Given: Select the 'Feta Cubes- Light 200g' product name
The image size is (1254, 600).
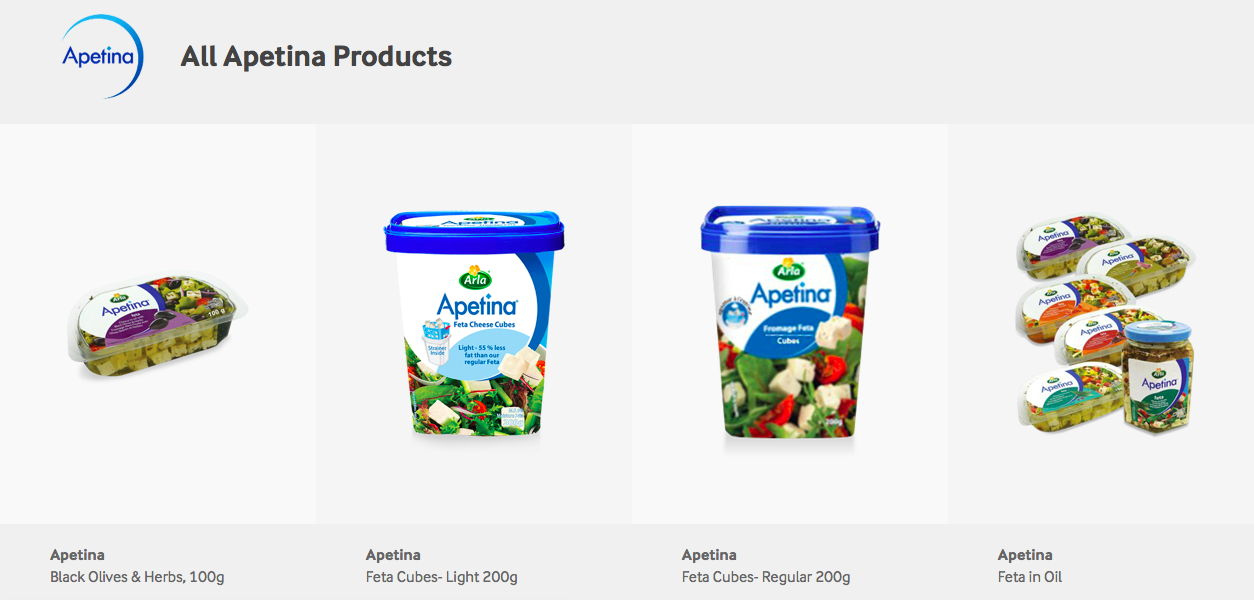Looking at the screenshot, I should point(442,577).
